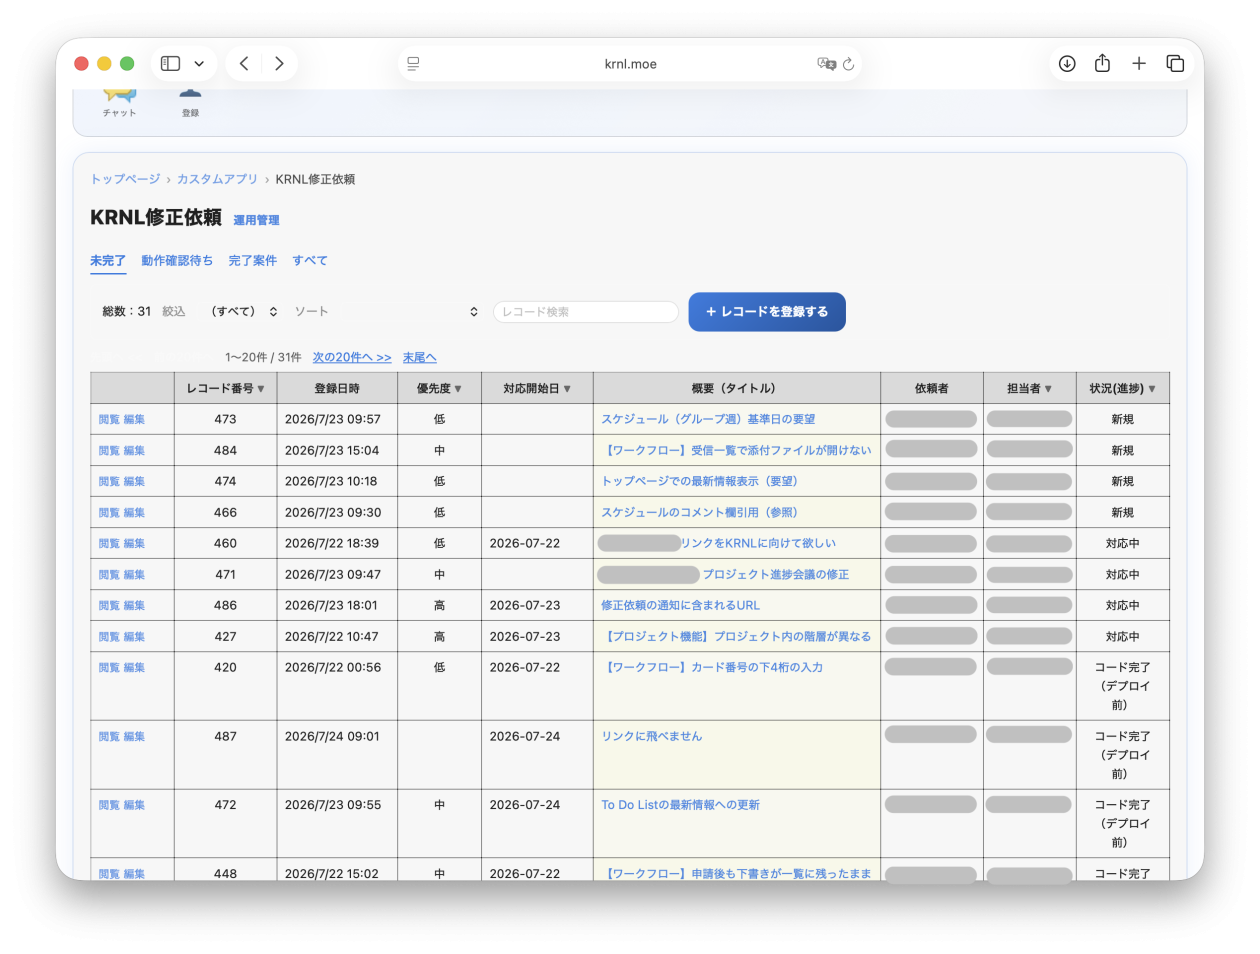1260x954 pixels.
Task: Switch to すべて tab
Action: [x=310, y=260]
